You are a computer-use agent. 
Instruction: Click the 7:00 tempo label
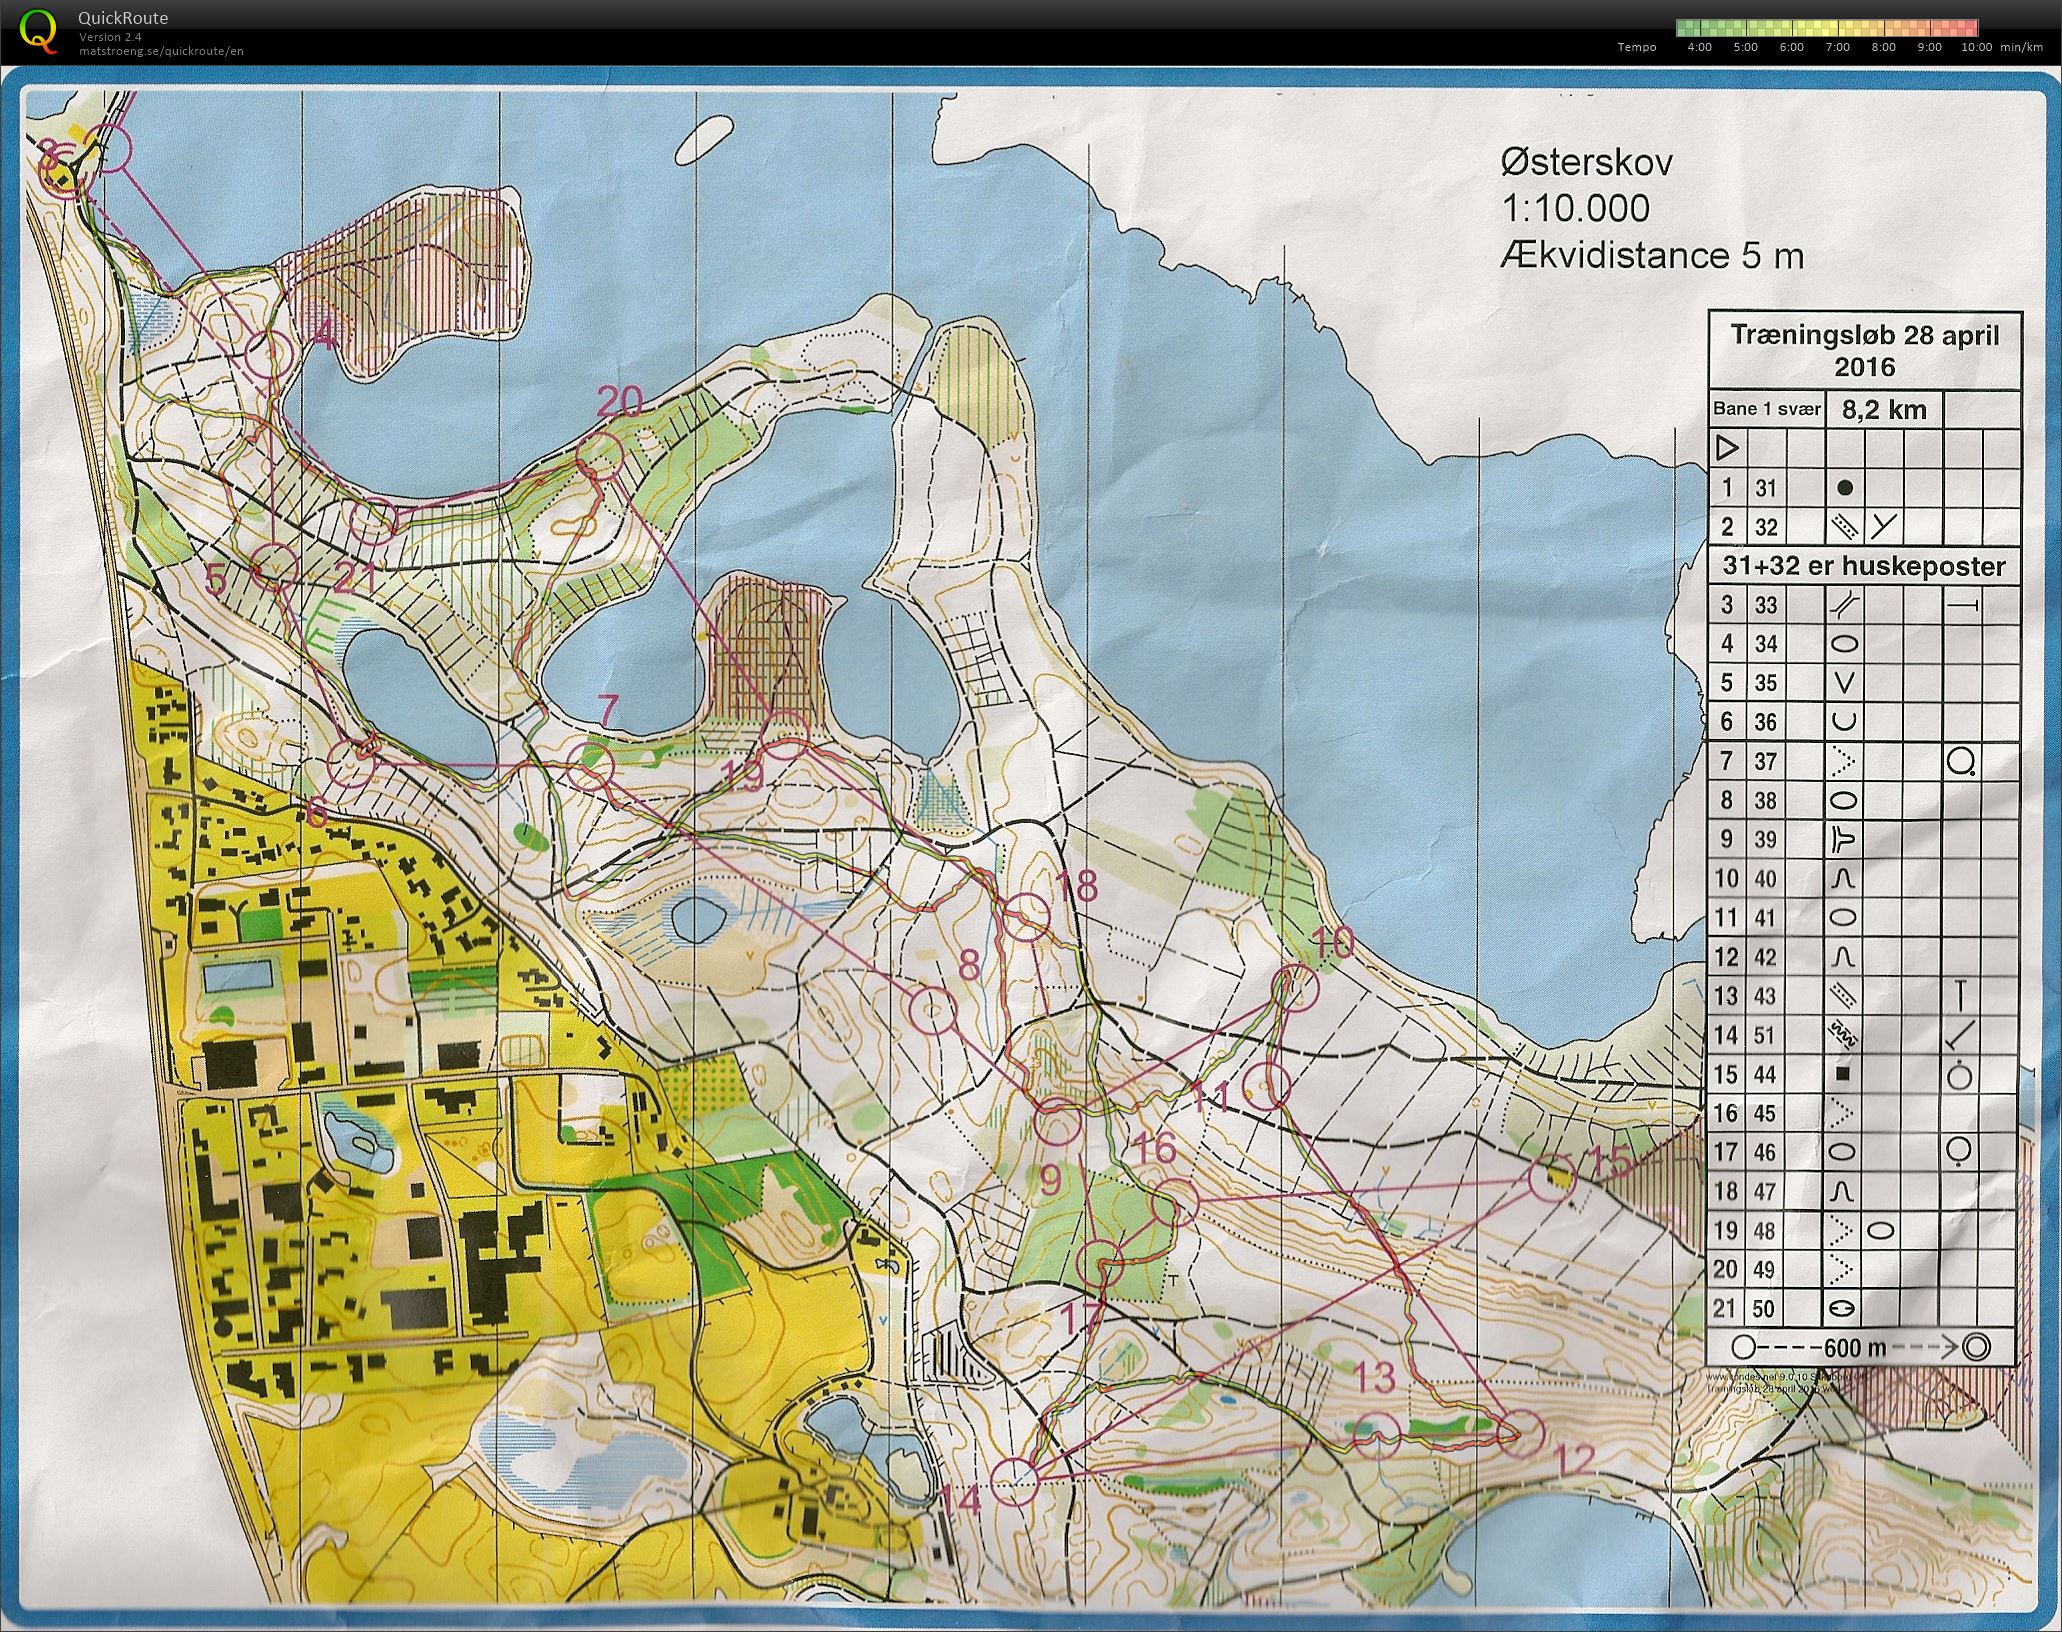pos(1837,47)
